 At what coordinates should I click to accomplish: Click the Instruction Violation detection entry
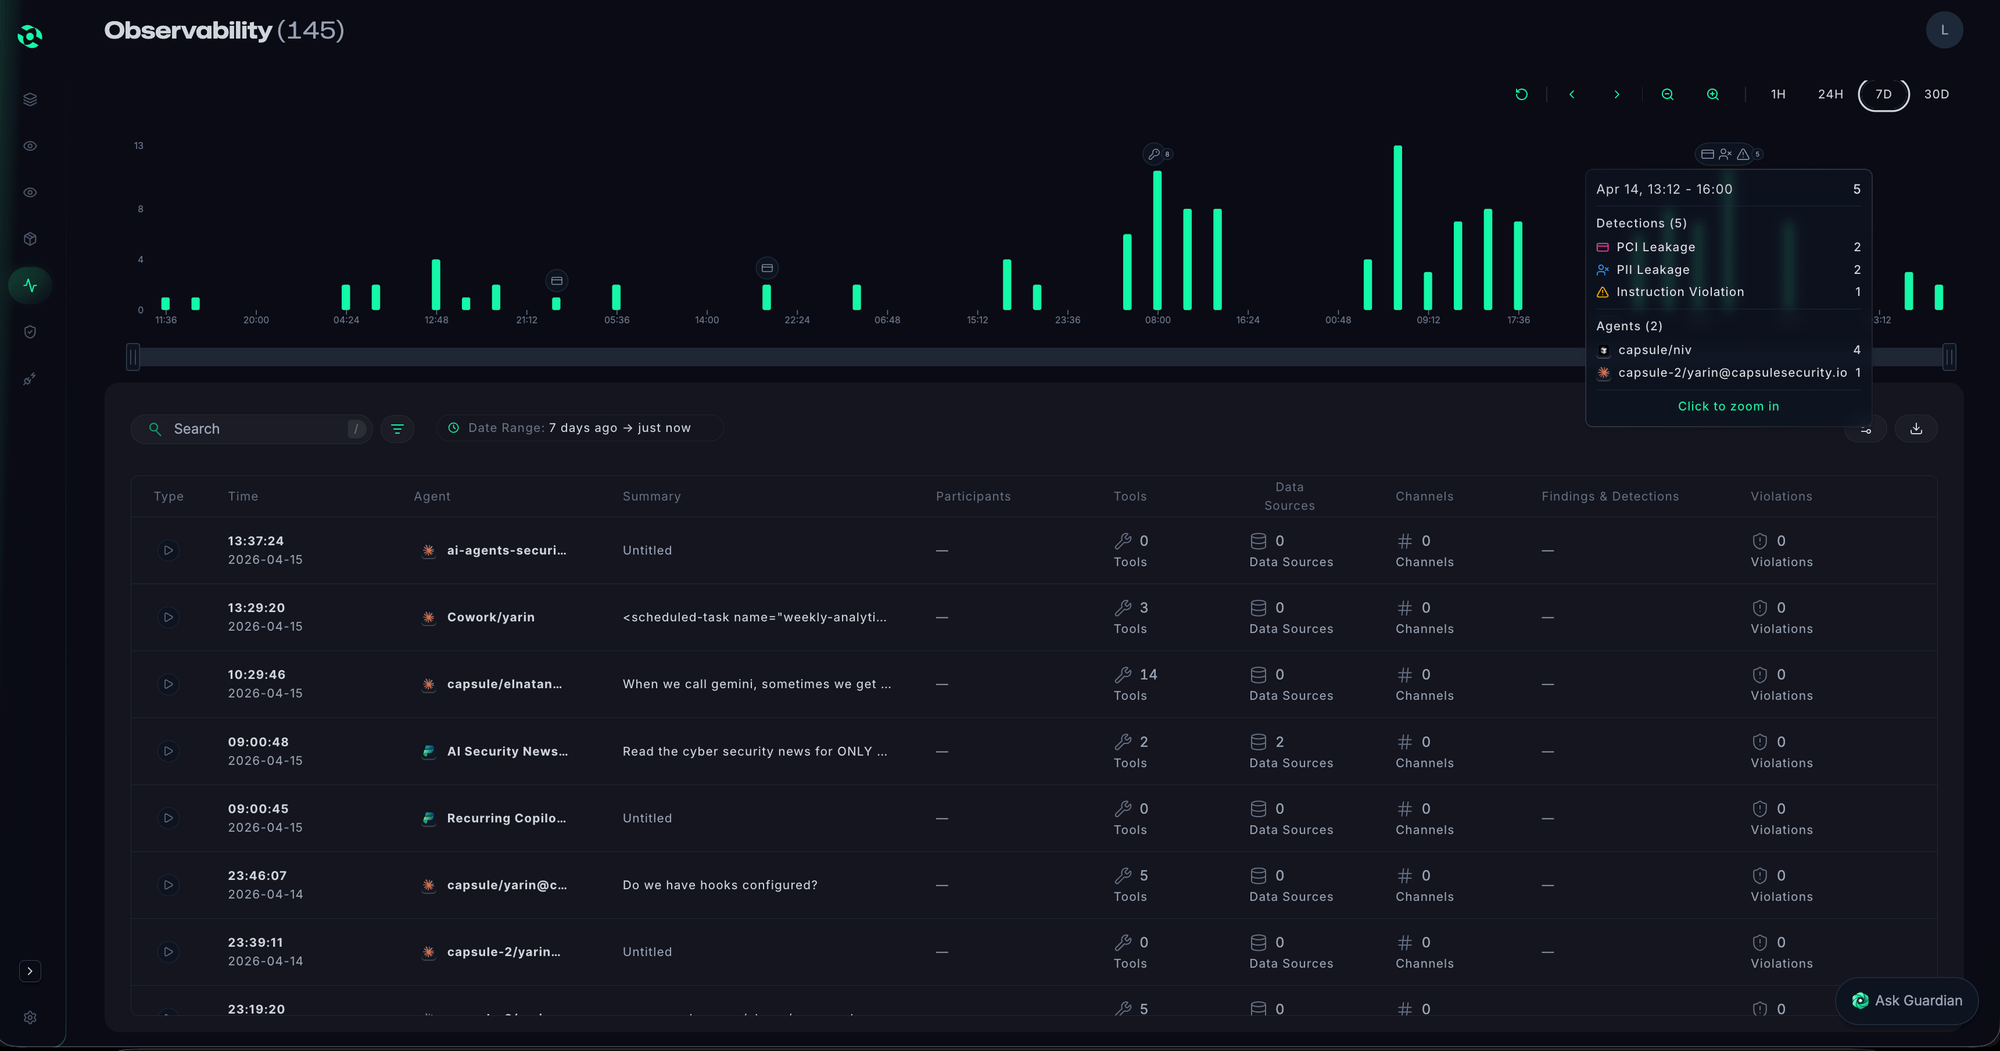point(1728,292)
